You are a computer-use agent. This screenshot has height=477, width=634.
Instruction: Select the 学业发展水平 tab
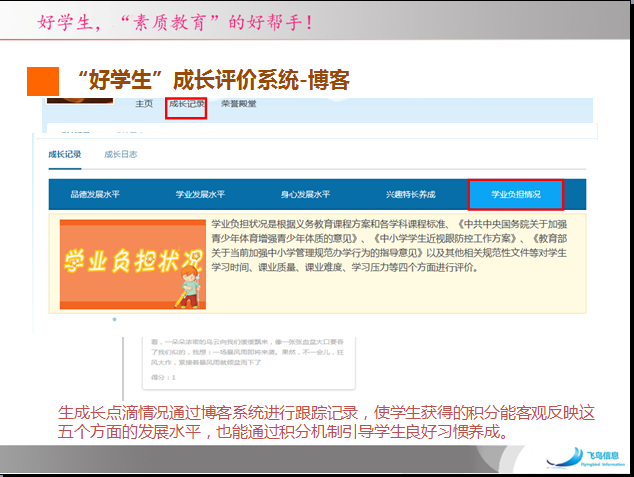[x=200, y=194]
